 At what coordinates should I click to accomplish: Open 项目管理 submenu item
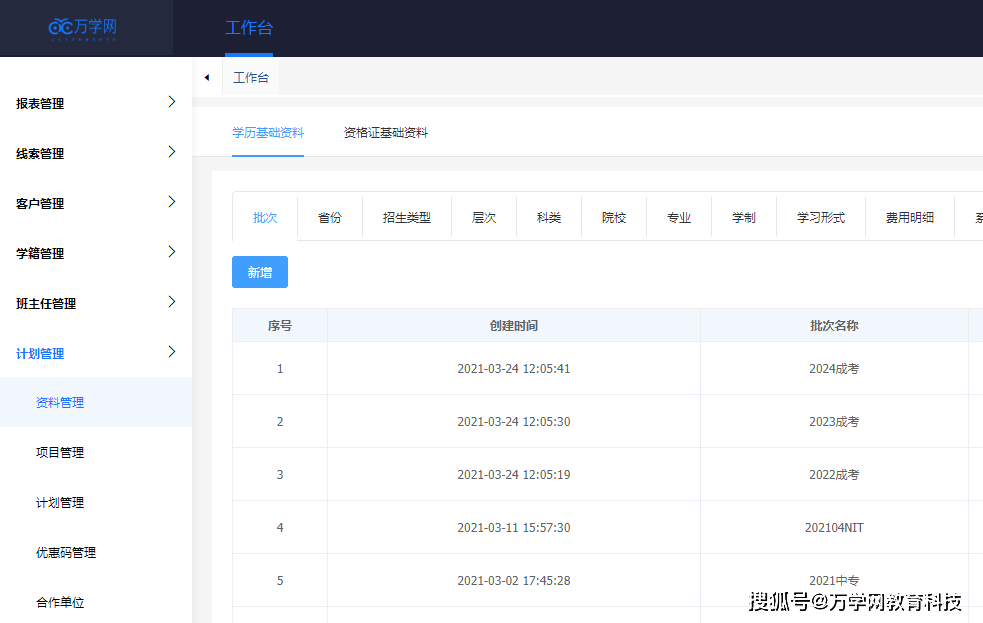pos(60,453)
